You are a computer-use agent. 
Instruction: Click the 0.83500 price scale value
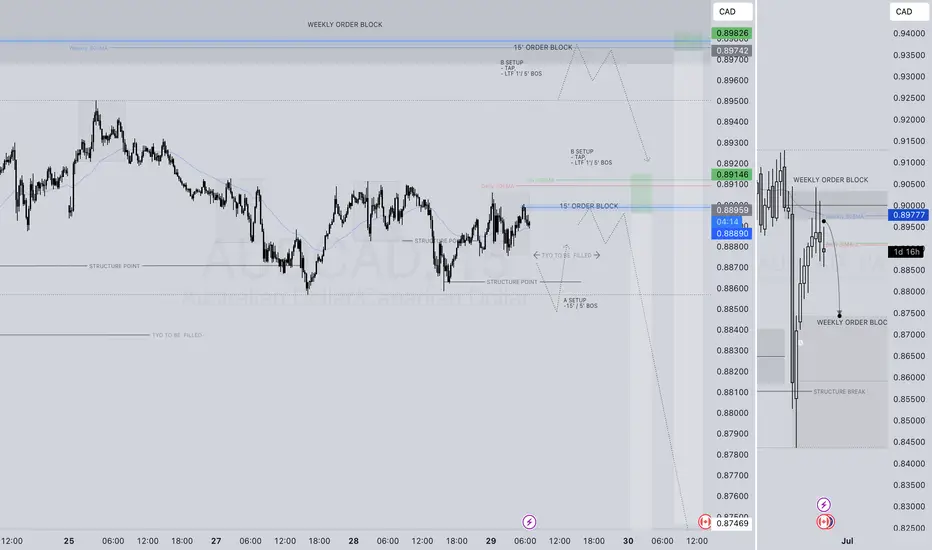909,485
